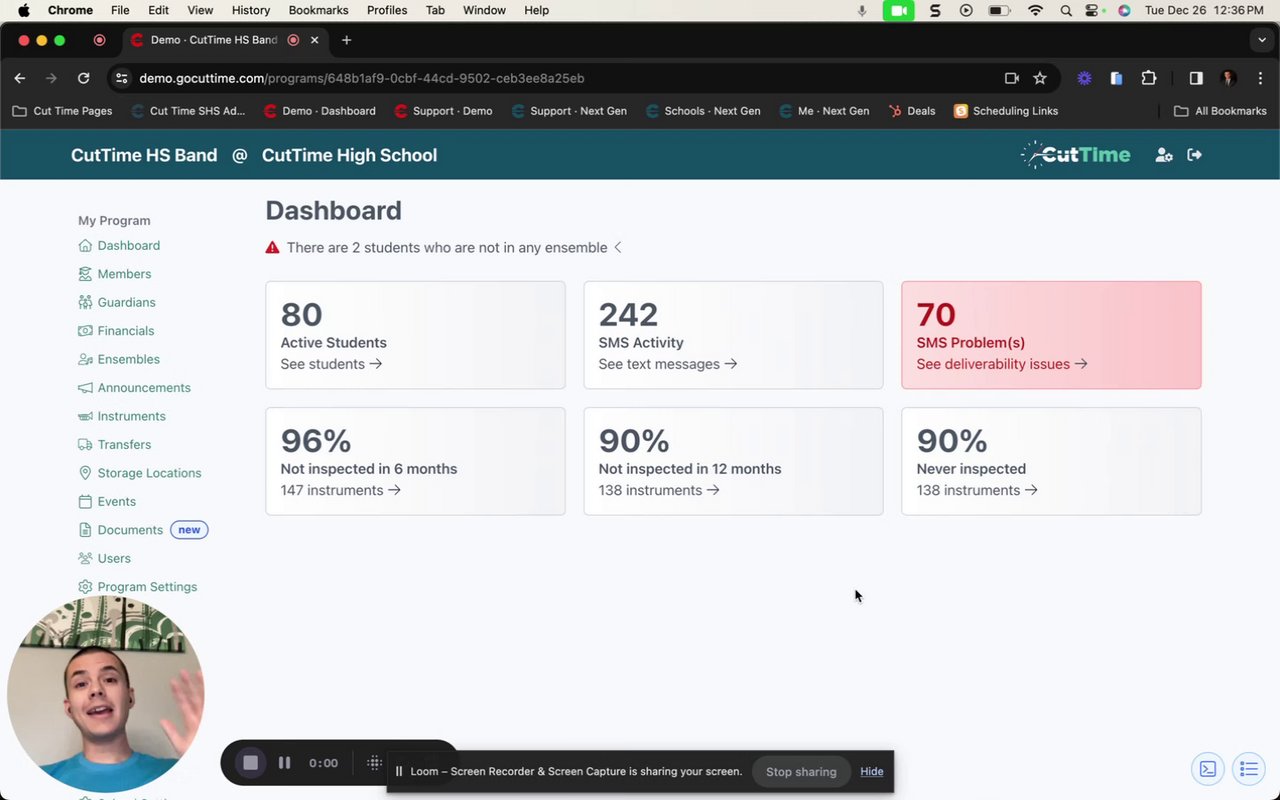This screenshot has width=1280, height=800.
Task: Click the list icon button at bottom right
Action: [x=1249, y=768]
